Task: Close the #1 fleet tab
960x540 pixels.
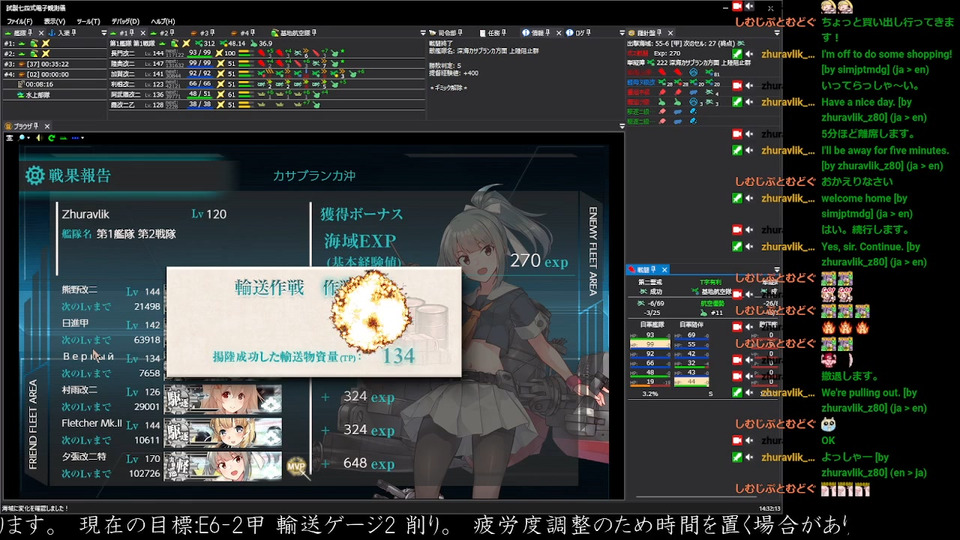Action: (143, 33)
